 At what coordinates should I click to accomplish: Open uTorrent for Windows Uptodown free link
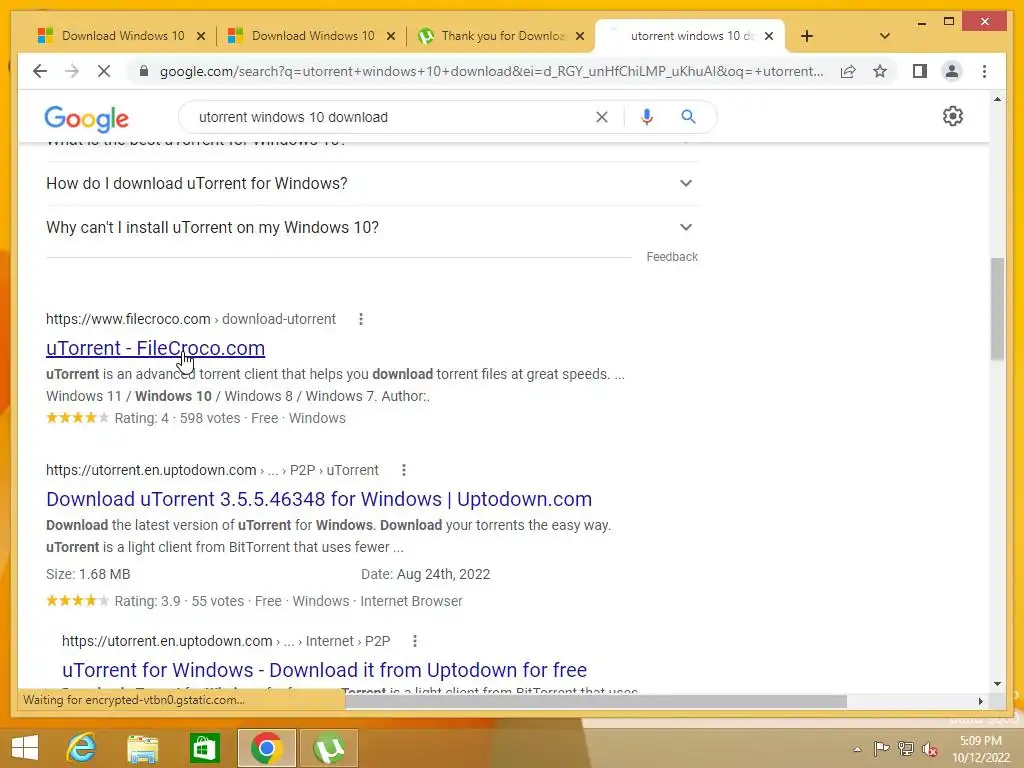coord(324,670)
